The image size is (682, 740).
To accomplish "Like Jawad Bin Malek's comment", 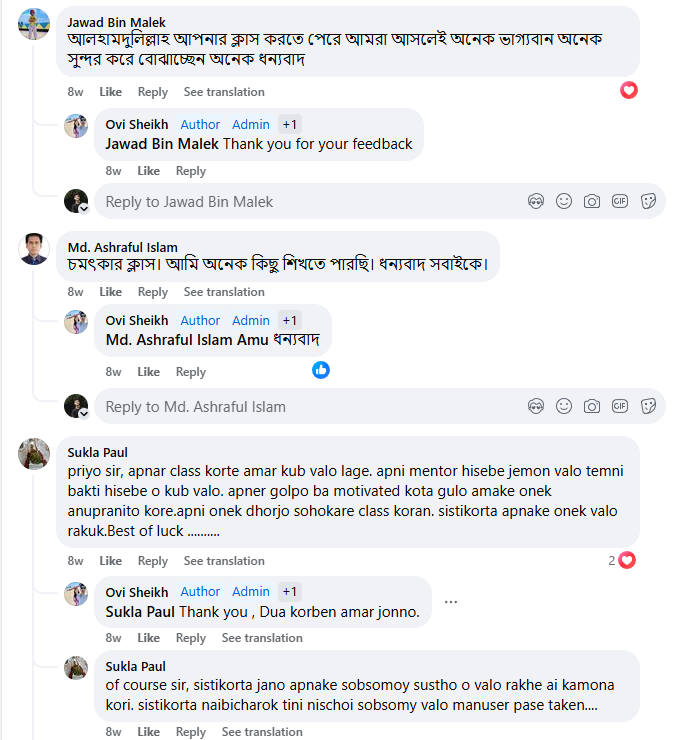I will coord(110,92).
